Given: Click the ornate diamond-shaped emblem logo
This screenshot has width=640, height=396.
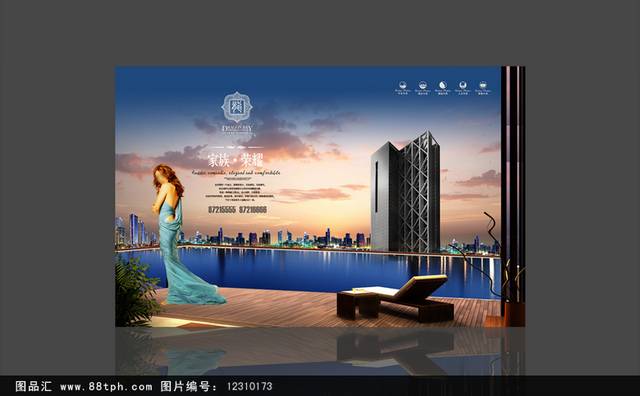Looking at the screenshot, I should point(237,107).
